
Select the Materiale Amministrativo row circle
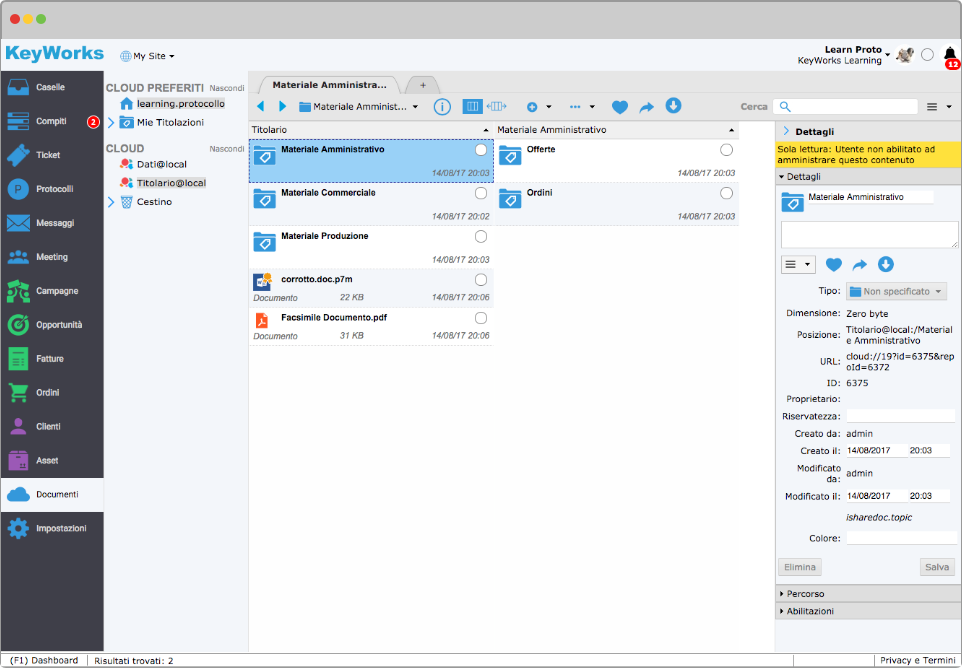tap(481, 150)
